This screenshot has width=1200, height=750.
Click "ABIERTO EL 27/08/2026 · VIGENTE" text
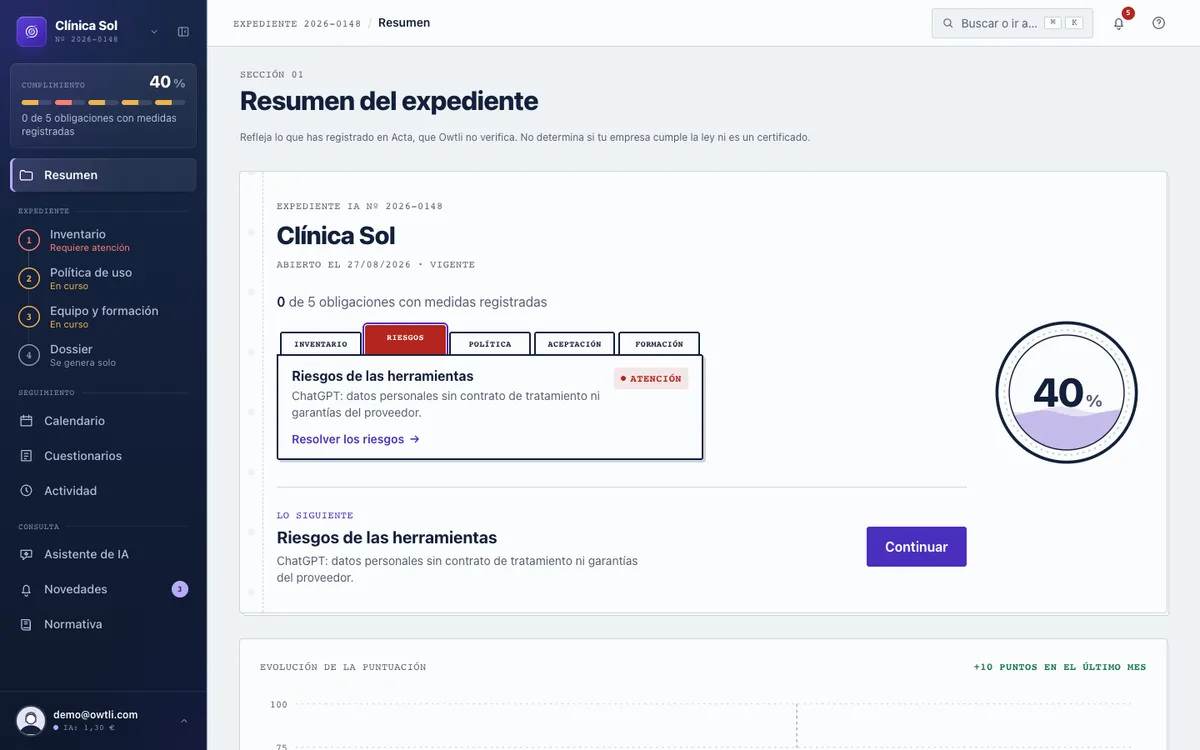pyautogui.click(x=376, y=265)
